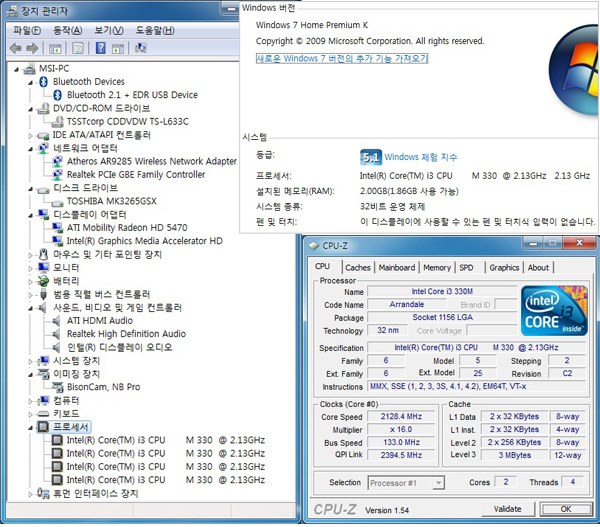Click the Windows Experience Index 5.1 badge
This screenshot has height=527, width=600.
pyautogui.click(x=370, y=157)
